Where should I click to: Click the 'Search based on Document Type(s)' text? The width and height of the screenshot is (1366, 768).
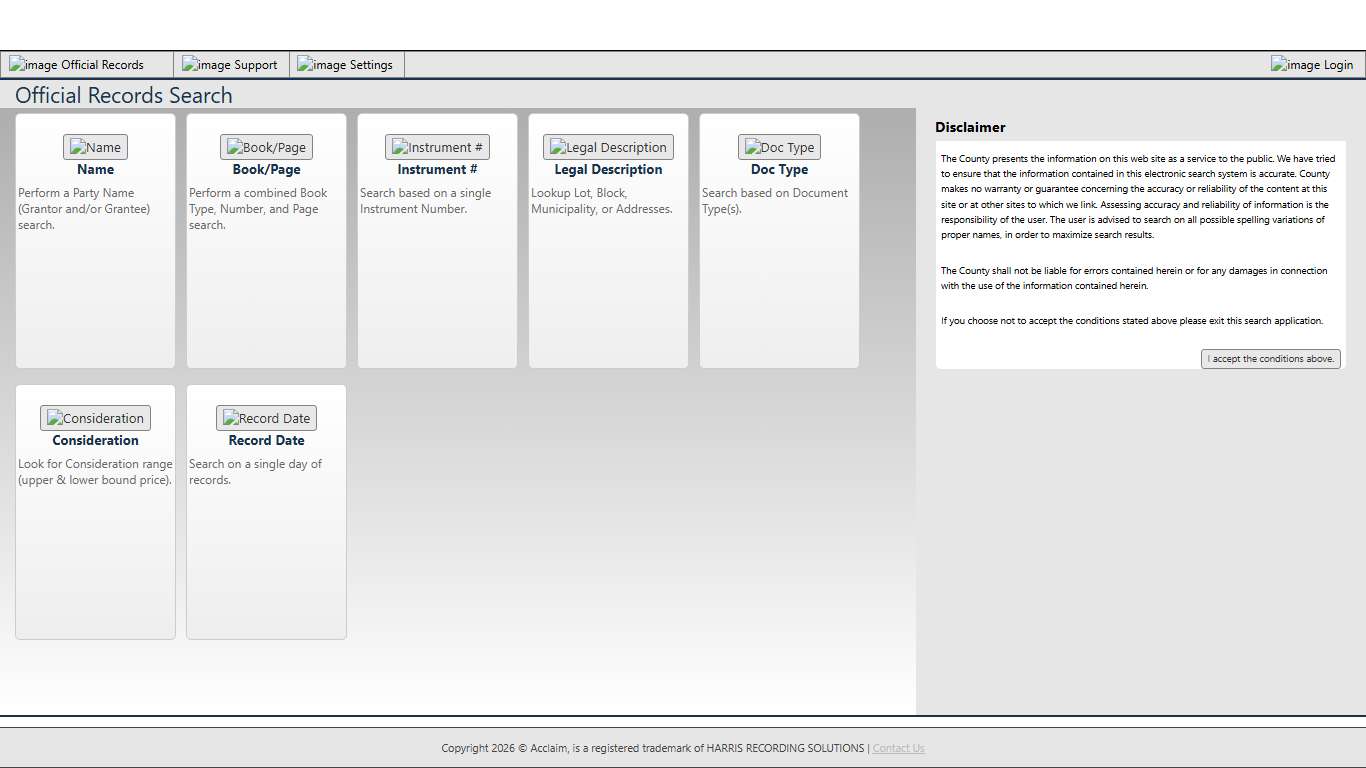[x=774, y=201]
